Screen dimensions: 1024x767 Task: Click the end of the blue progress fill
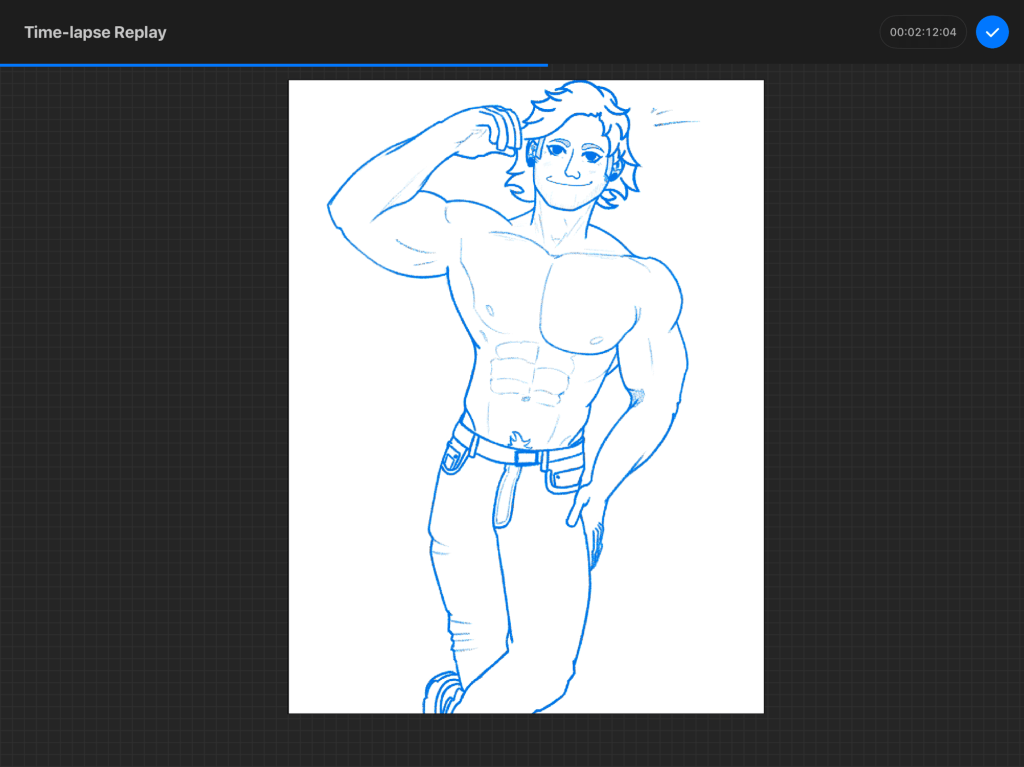tap(546, 65)
